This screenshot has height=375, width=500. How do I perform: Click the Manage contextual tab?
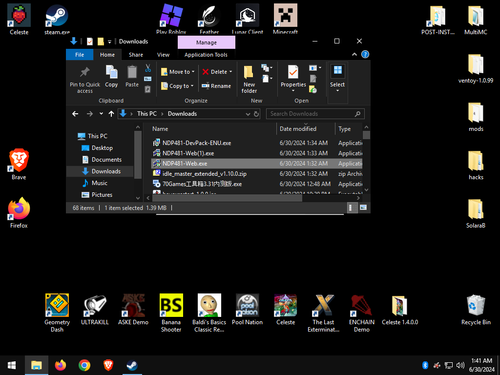206,43
